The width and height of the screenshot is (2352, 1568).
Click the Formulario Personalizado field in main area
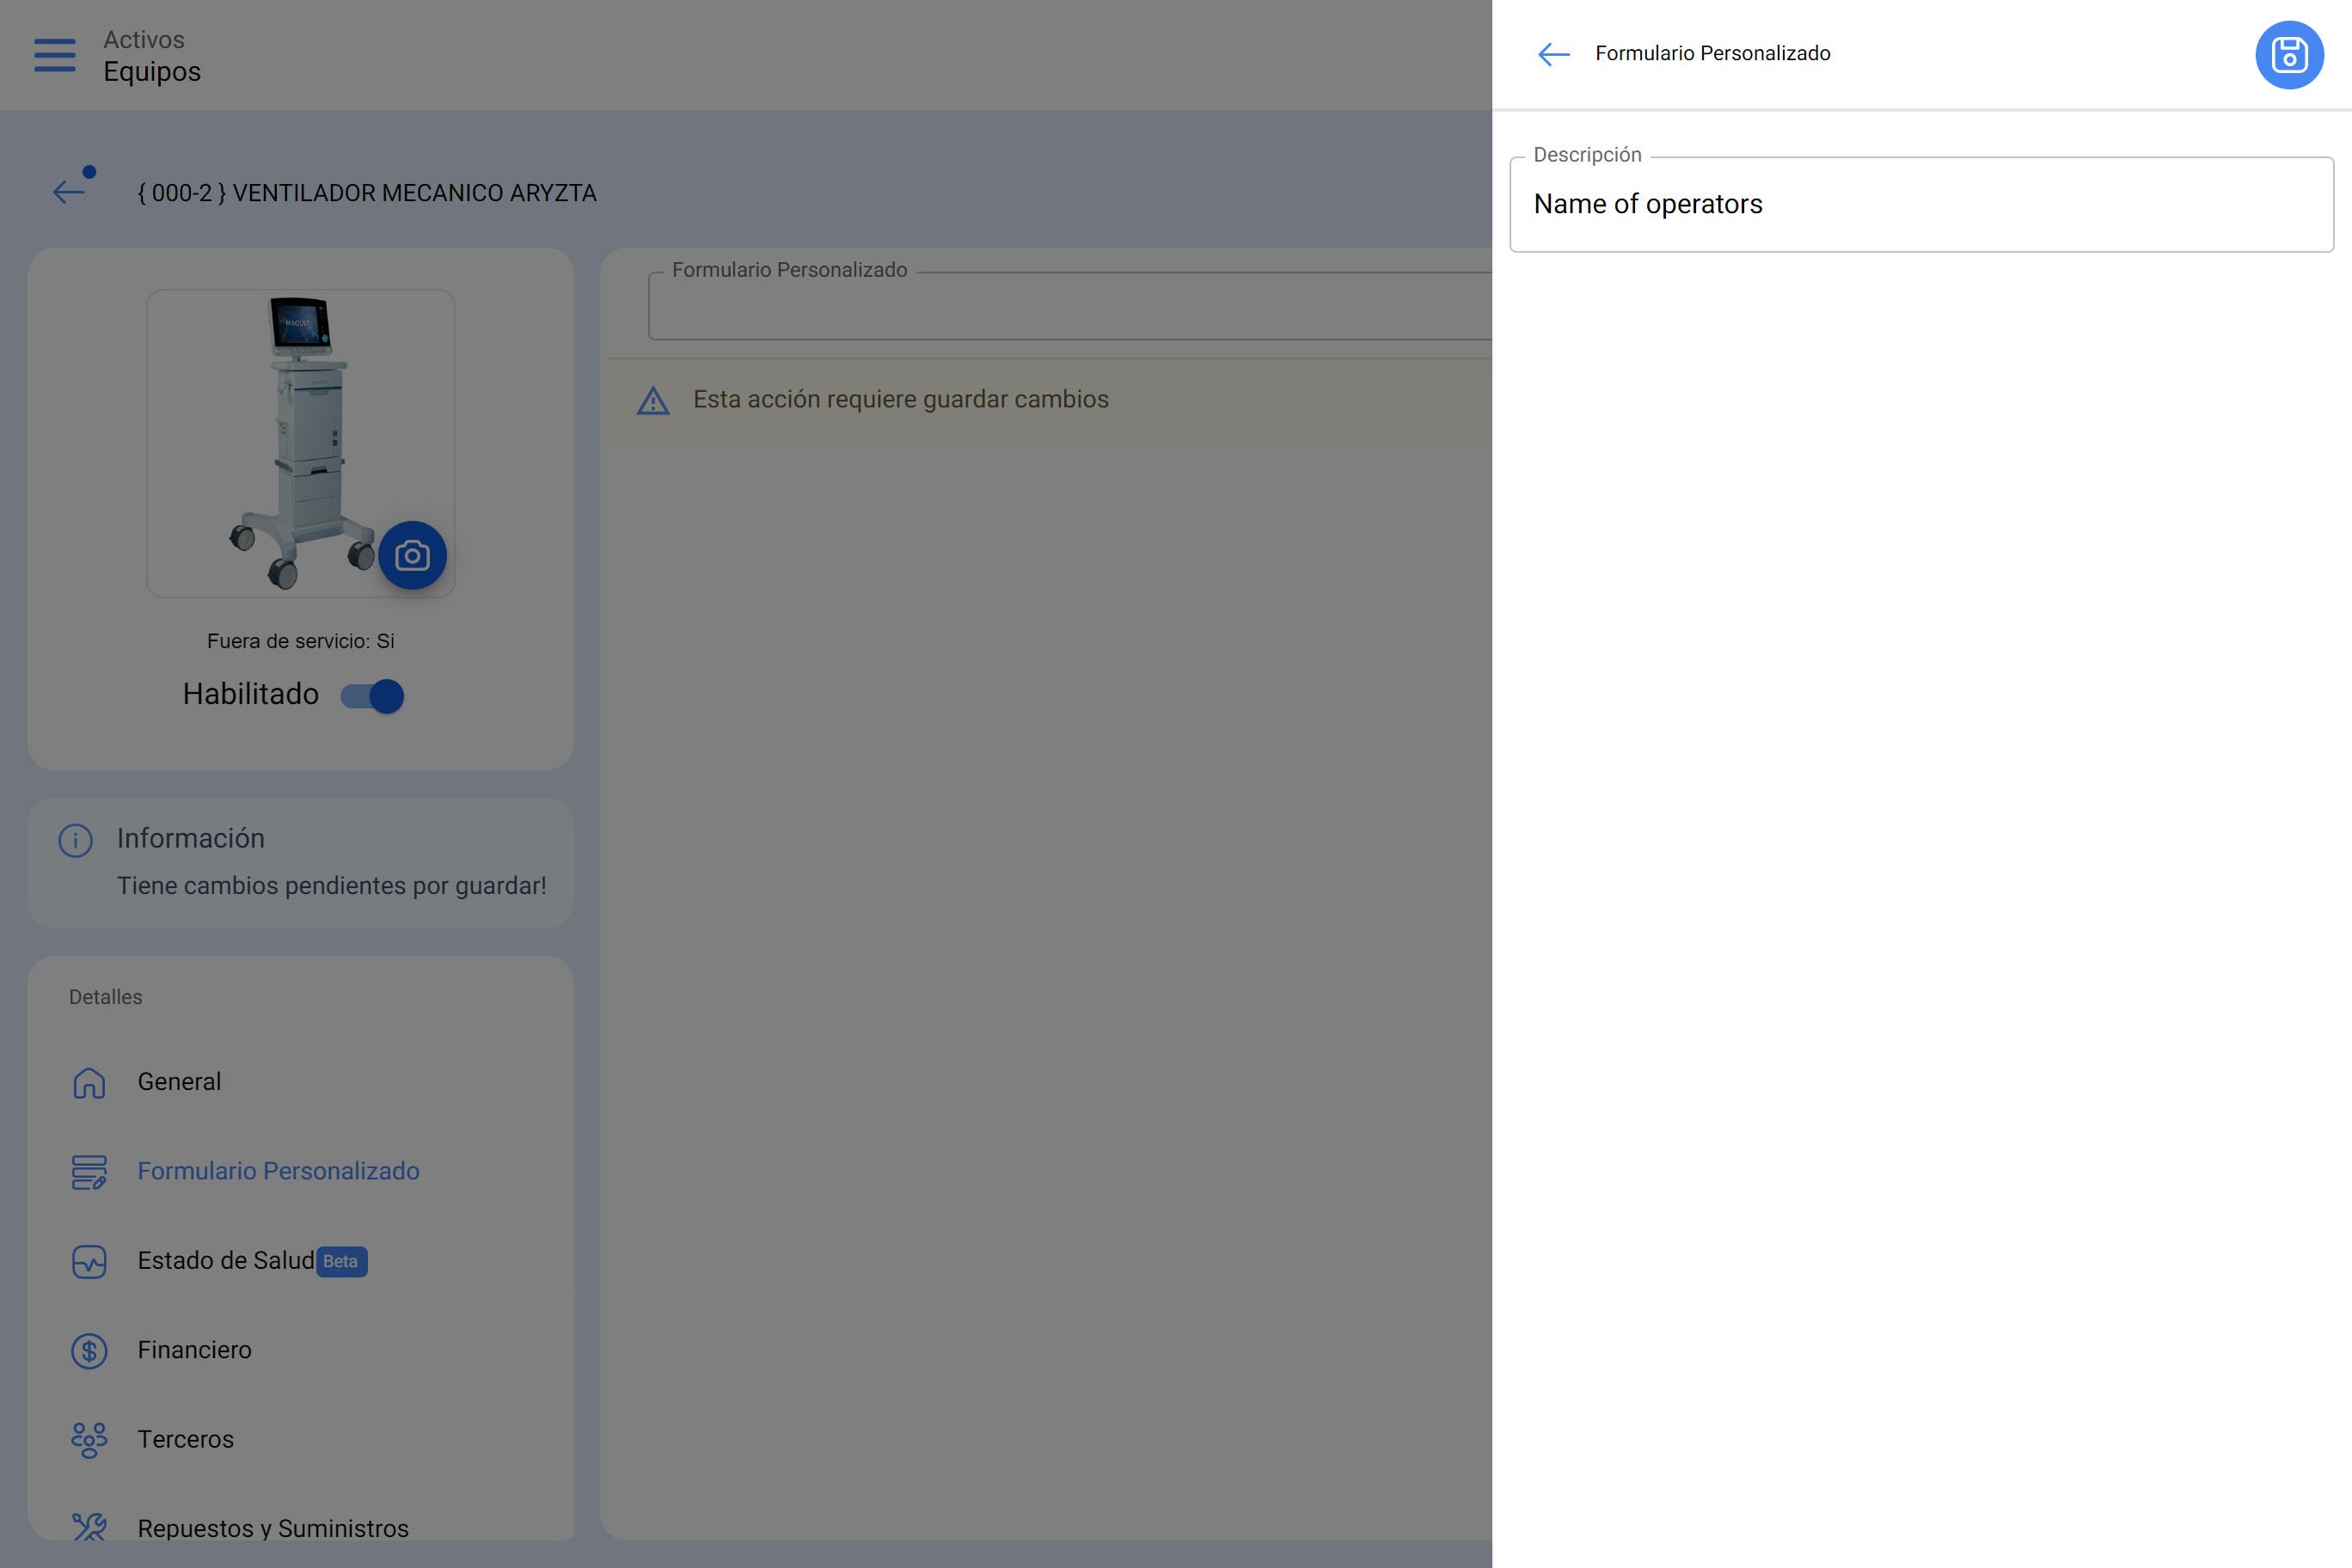click(1070, 305)
